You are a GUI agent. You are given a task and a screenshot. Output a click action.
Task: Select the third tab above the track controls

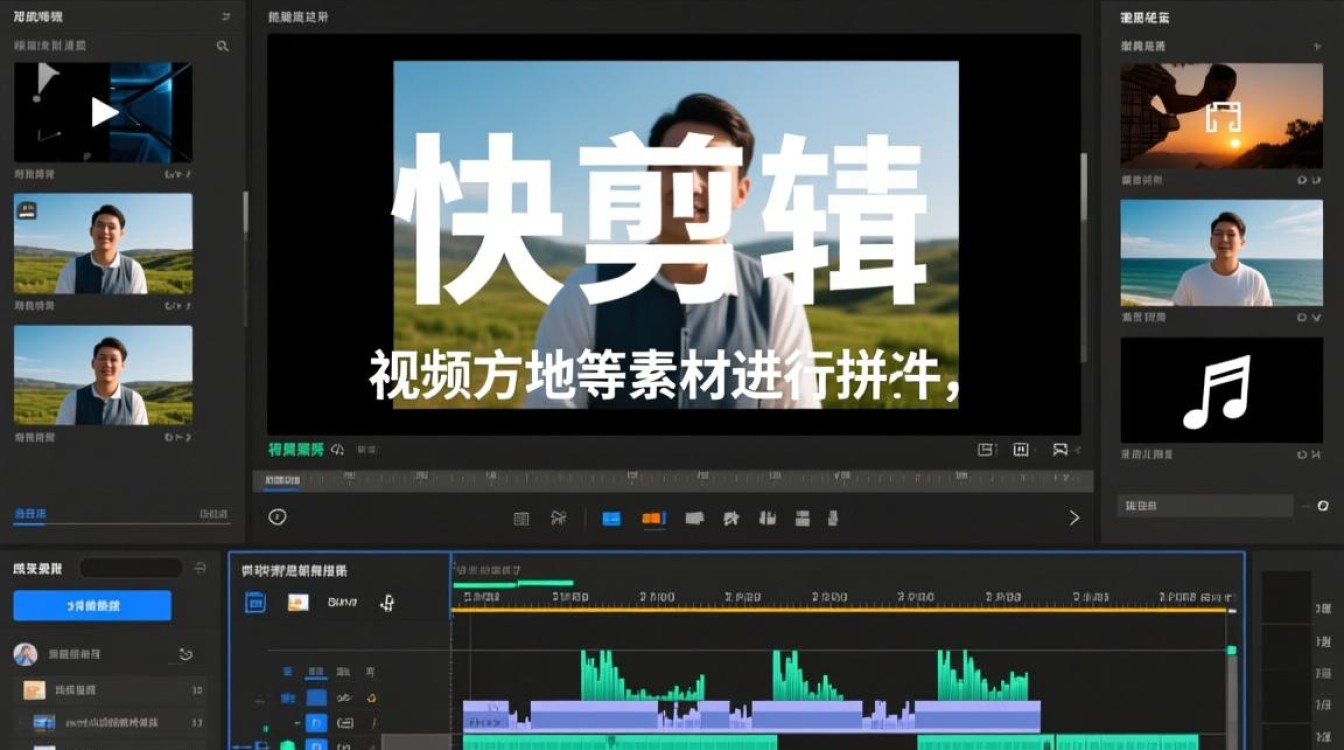tap(343, 671)
